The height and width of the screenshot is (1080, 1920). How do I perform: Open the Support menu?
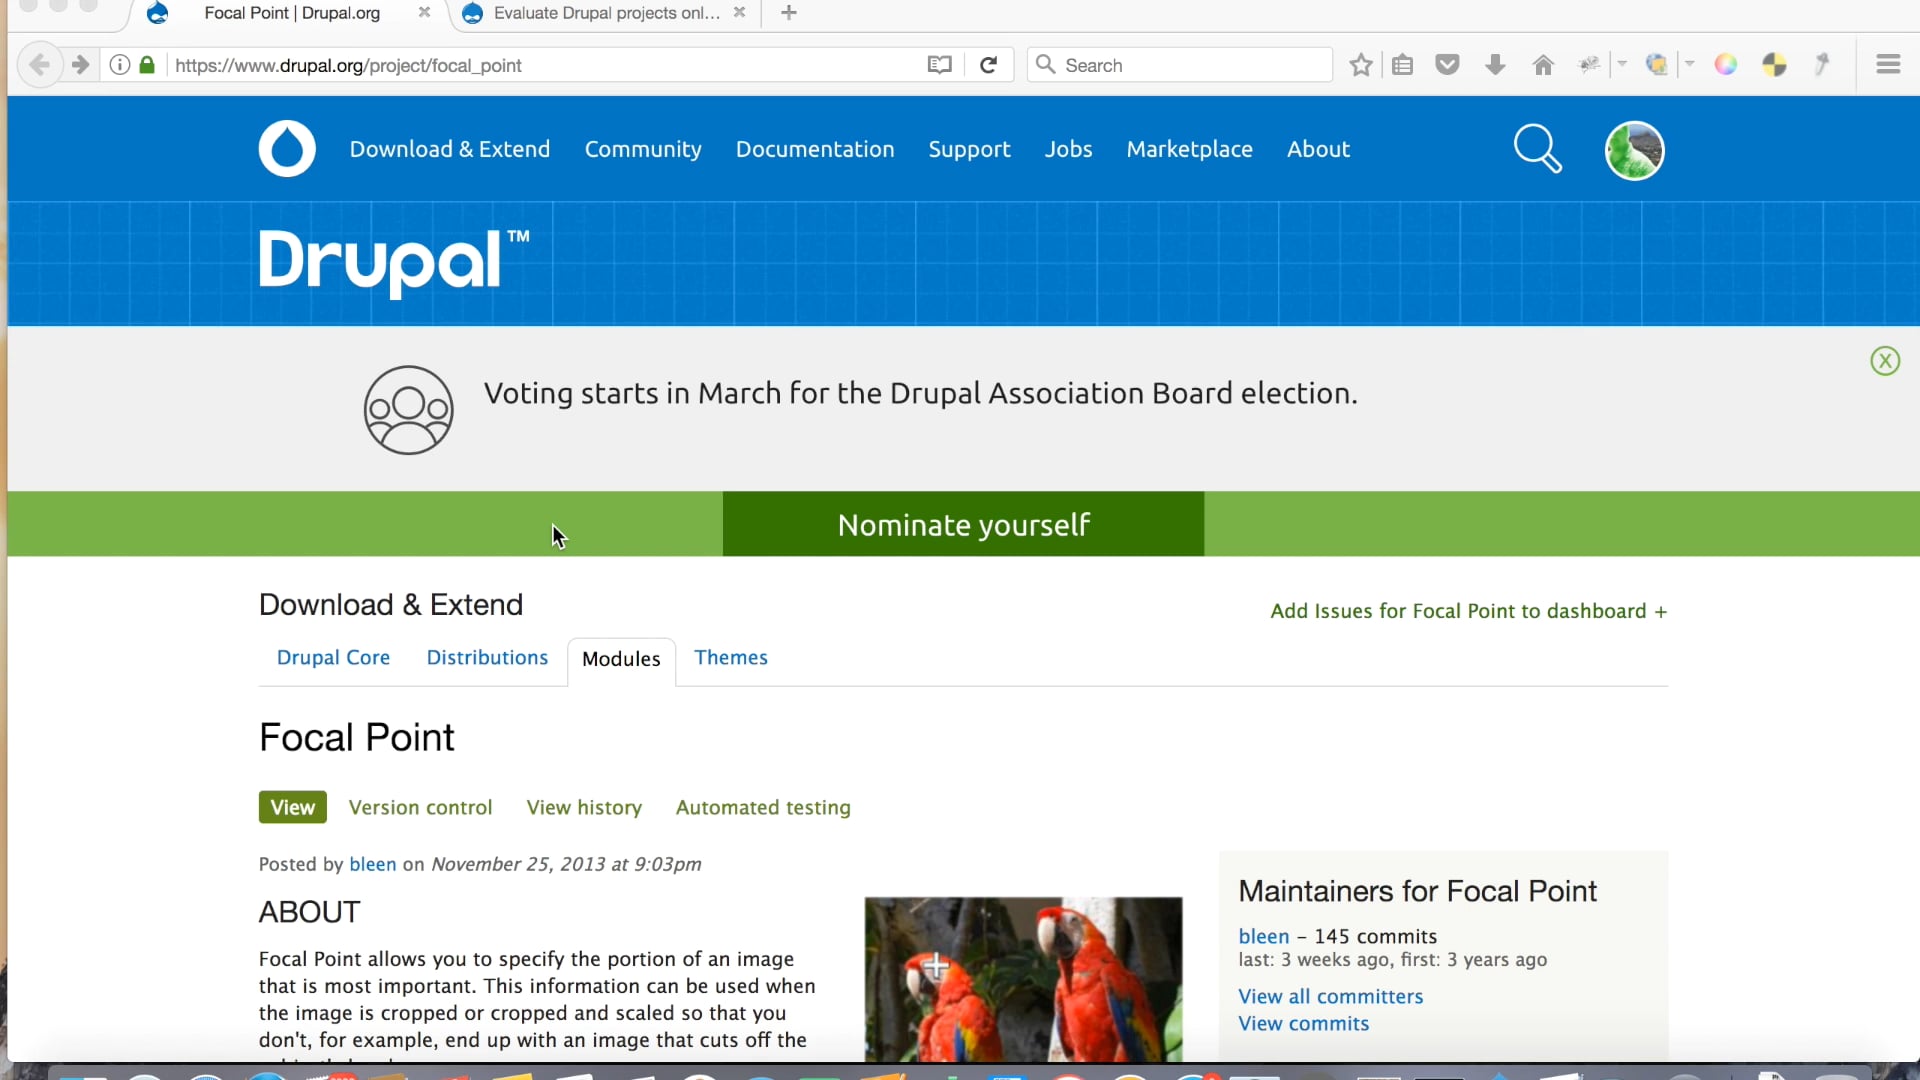click(969, 149)
